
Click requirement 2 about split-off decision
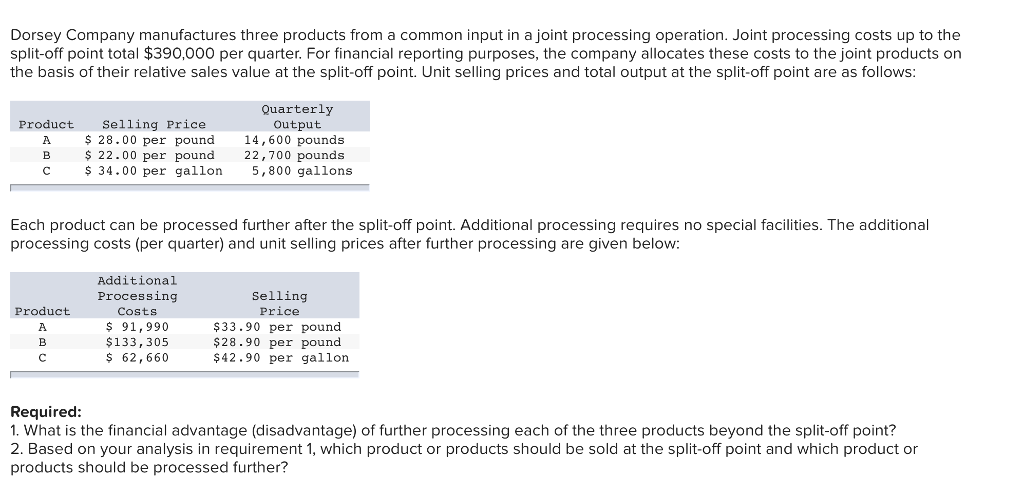(464, 459)
